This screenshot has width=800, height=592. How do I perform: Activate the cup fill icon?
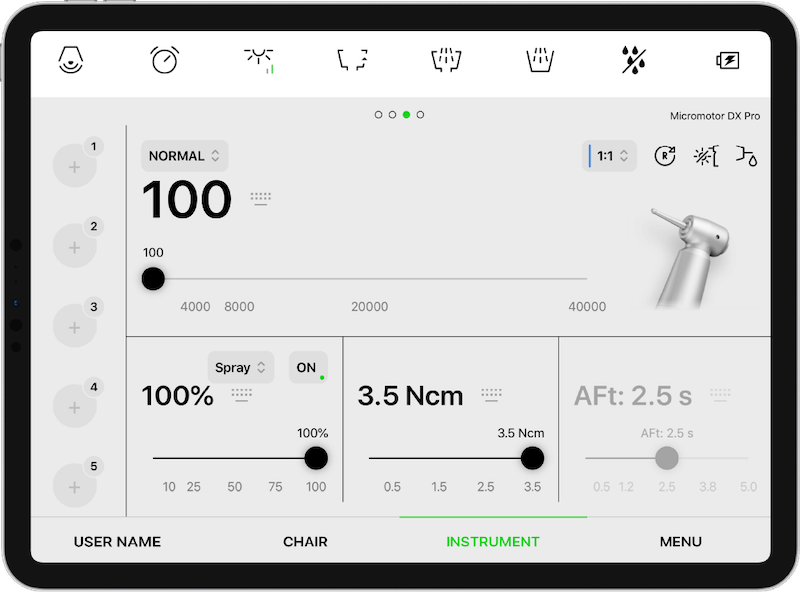click(540, 60)
